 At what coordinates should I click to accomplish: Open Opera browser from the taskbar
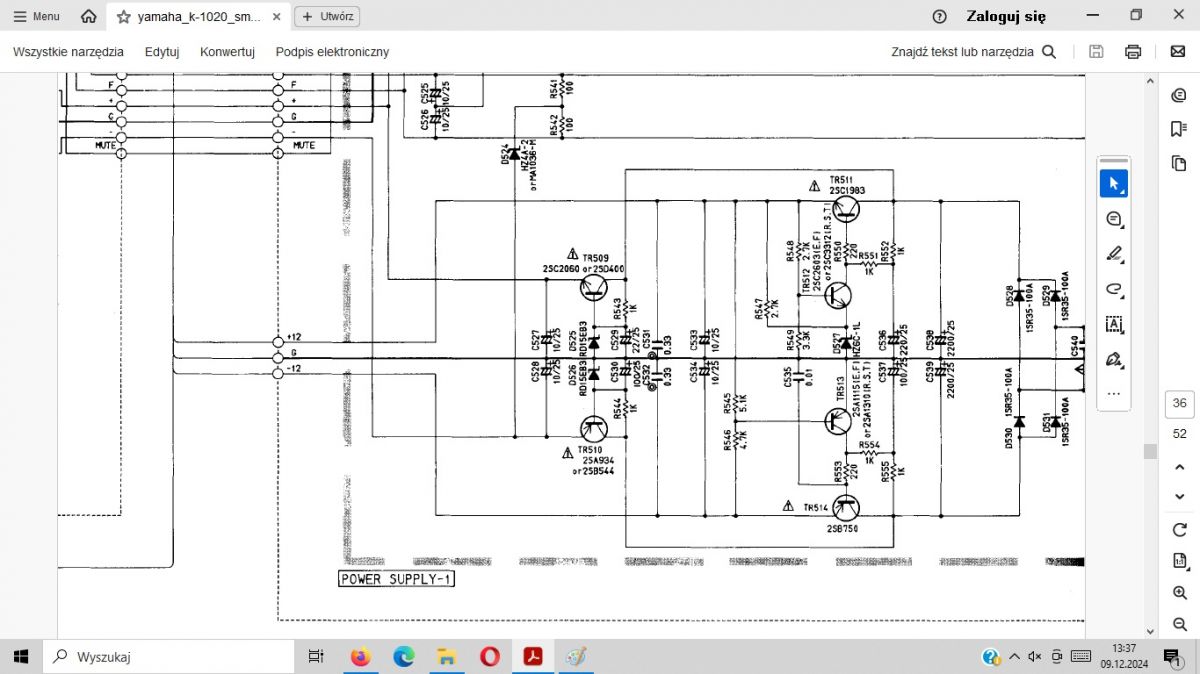point(490,656)
